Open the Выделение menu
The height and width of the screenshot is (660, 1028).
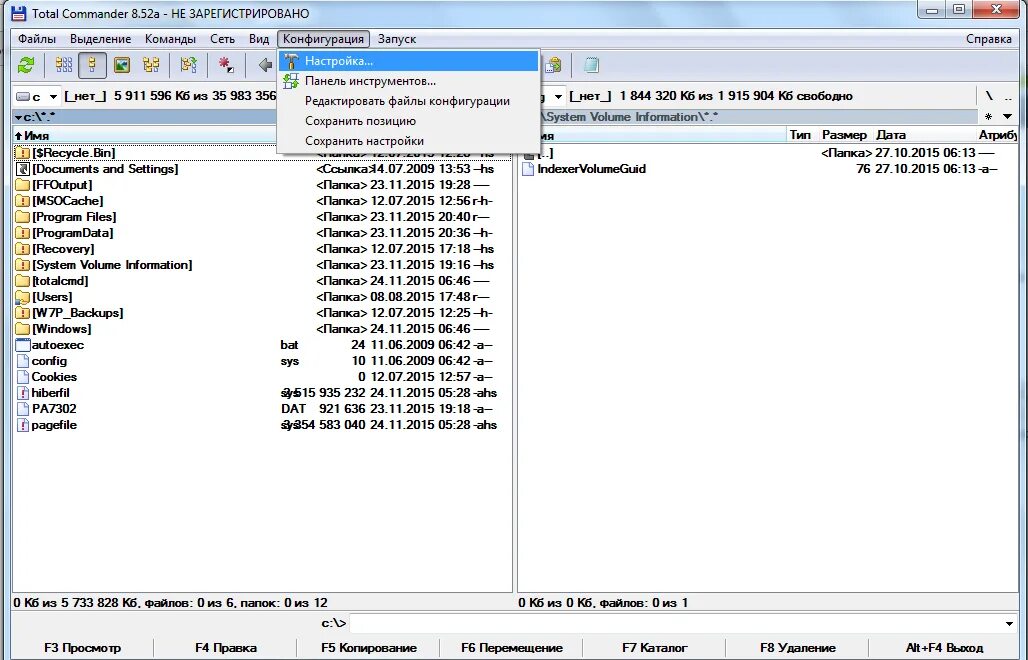click(x=100, y=39)
